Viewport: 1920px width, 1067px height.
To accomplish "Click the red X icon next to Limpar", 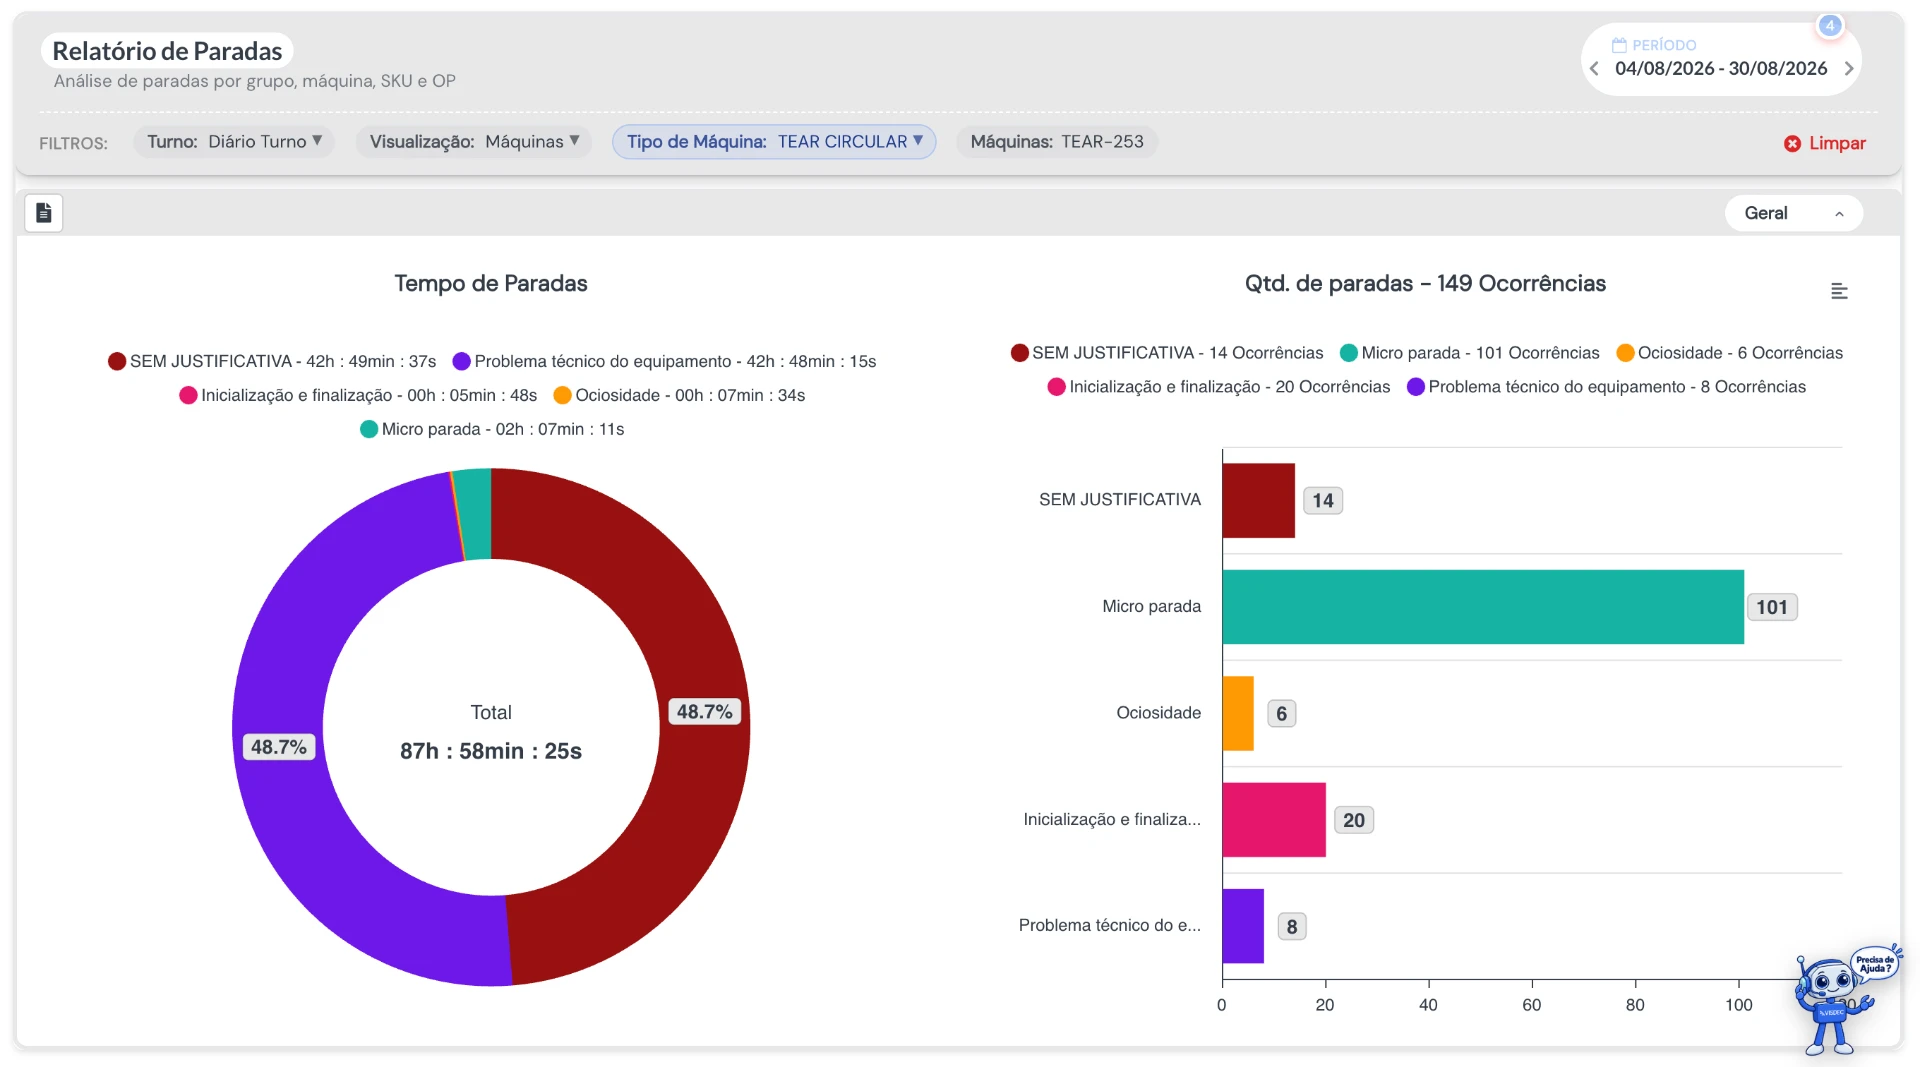I will [1792, 144].
